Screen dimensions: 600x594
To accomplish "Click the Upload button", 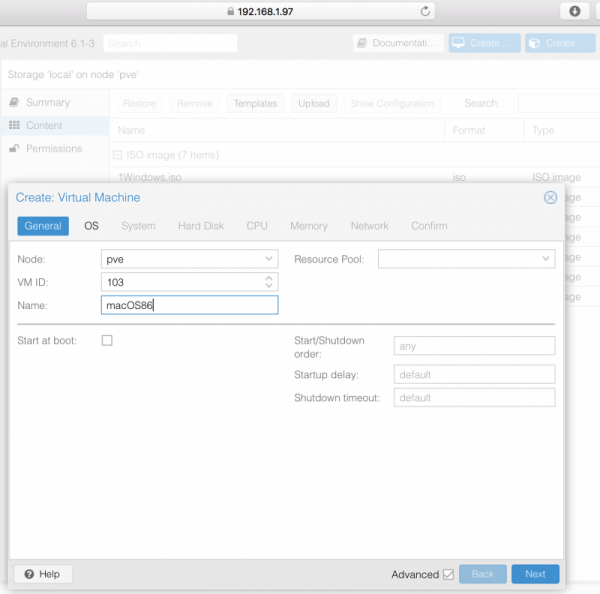I will pos(314,103).
